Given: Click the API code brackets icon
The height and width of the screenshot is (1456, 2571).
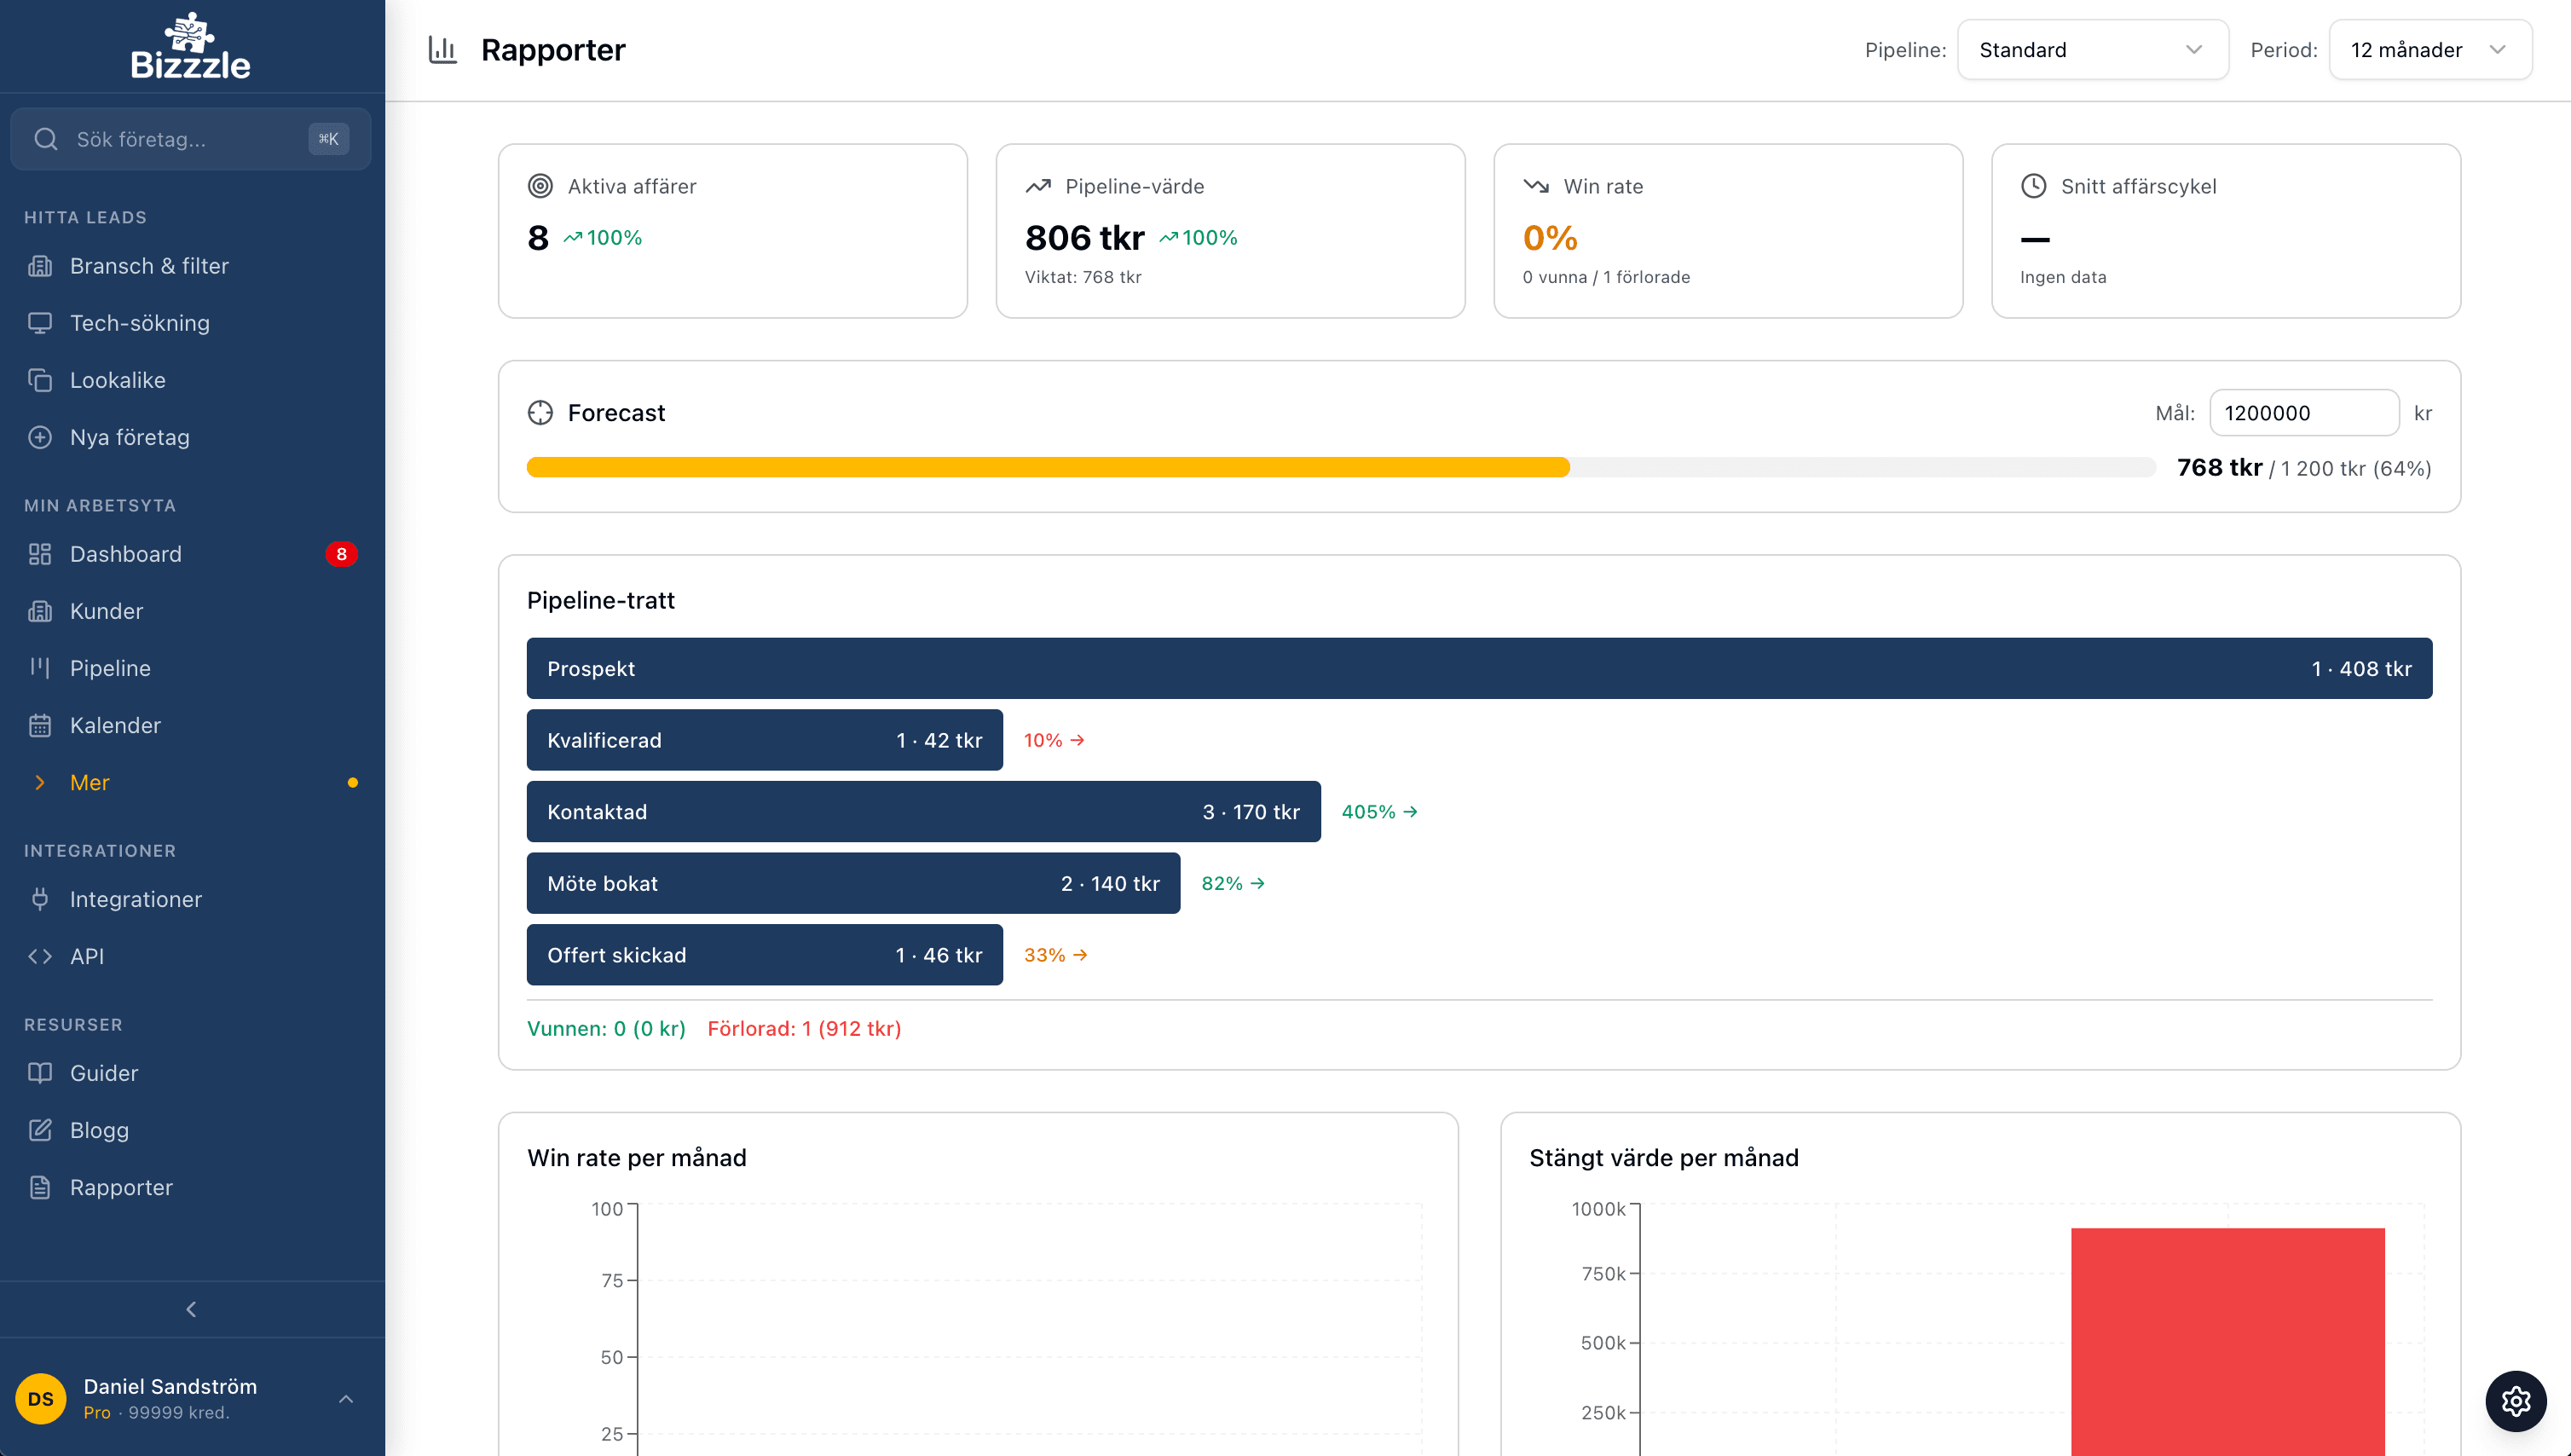Looking at the screenshot, I should coord(40,956).
